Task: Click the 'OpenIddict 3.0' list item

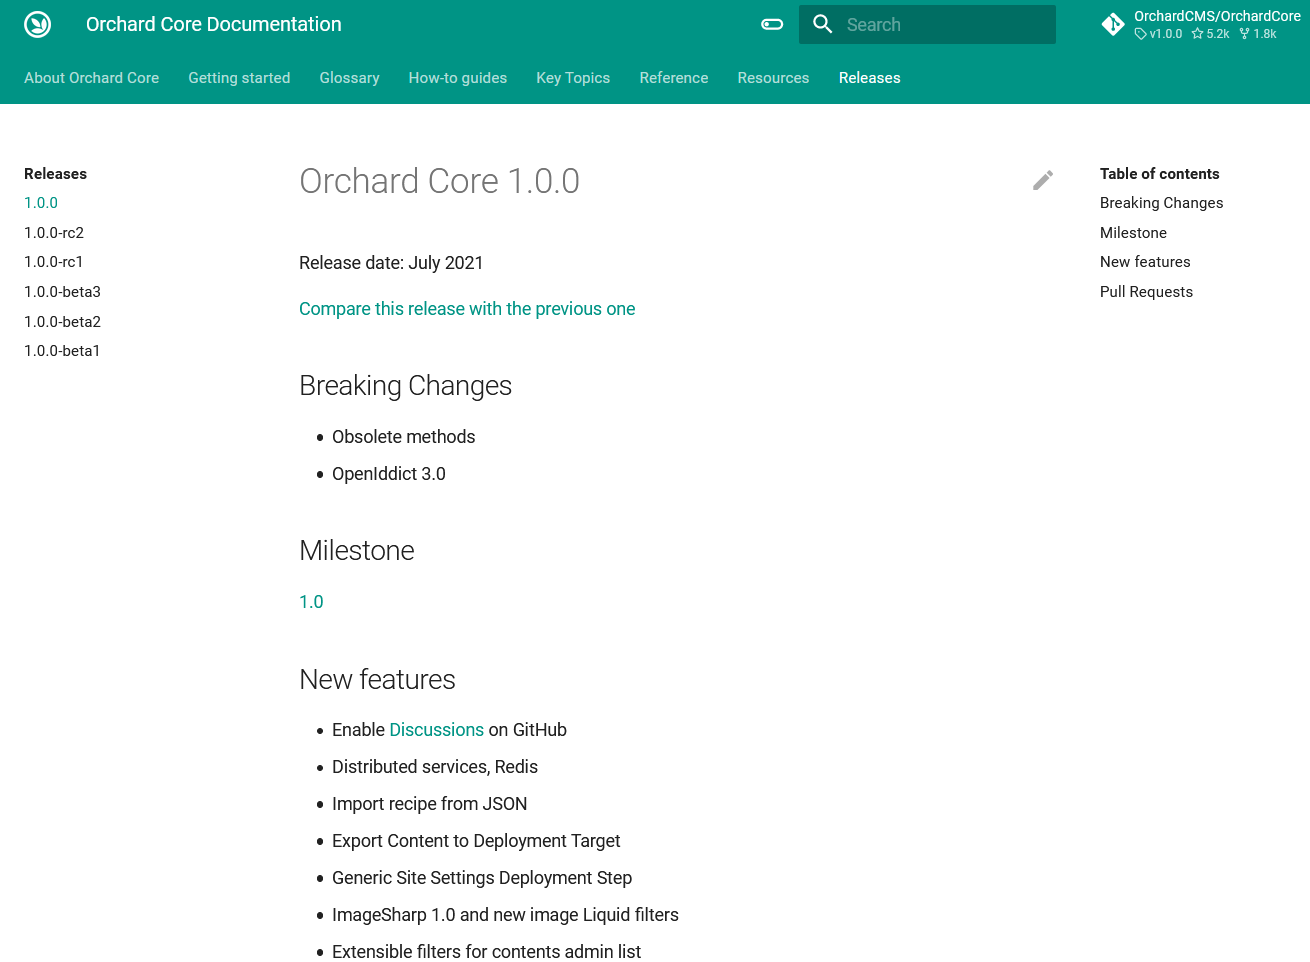Action: pyautogui.click(x=388, y=474)
